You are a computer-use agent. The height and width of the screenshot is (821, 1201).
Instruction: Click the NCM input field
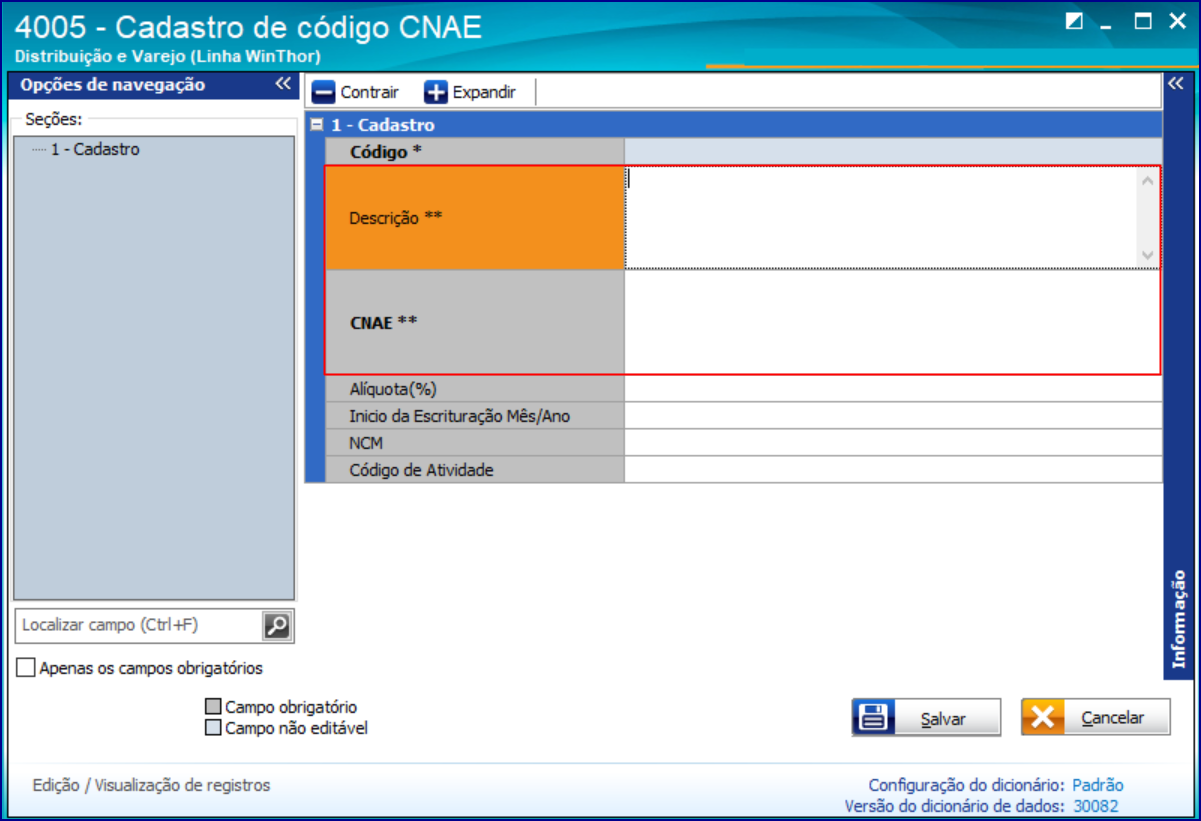(x=893, y=443)
